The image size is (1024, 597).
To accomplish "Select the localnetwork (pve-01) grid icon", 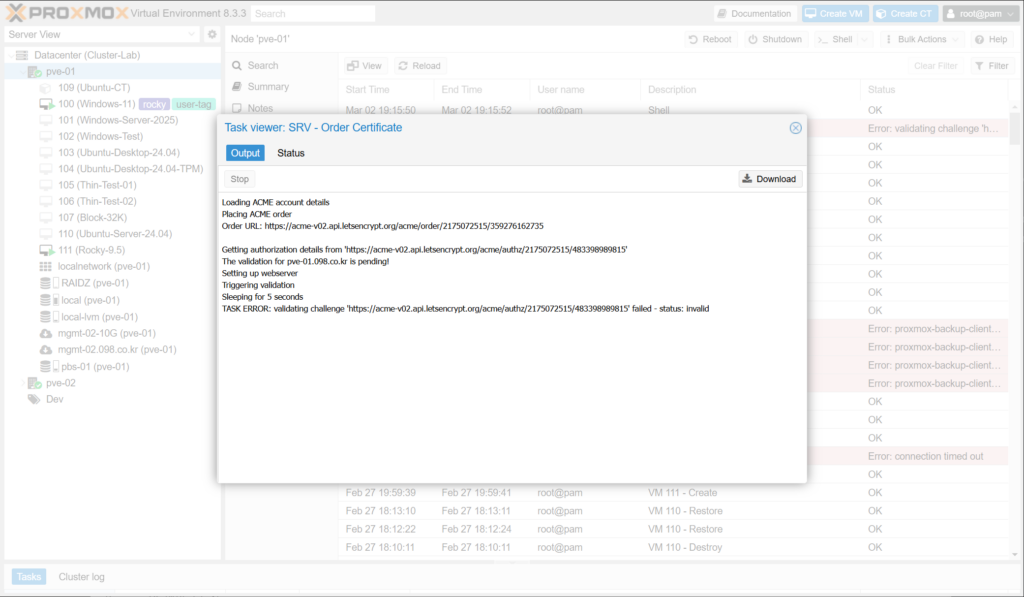I will click(x=46, y=267).
